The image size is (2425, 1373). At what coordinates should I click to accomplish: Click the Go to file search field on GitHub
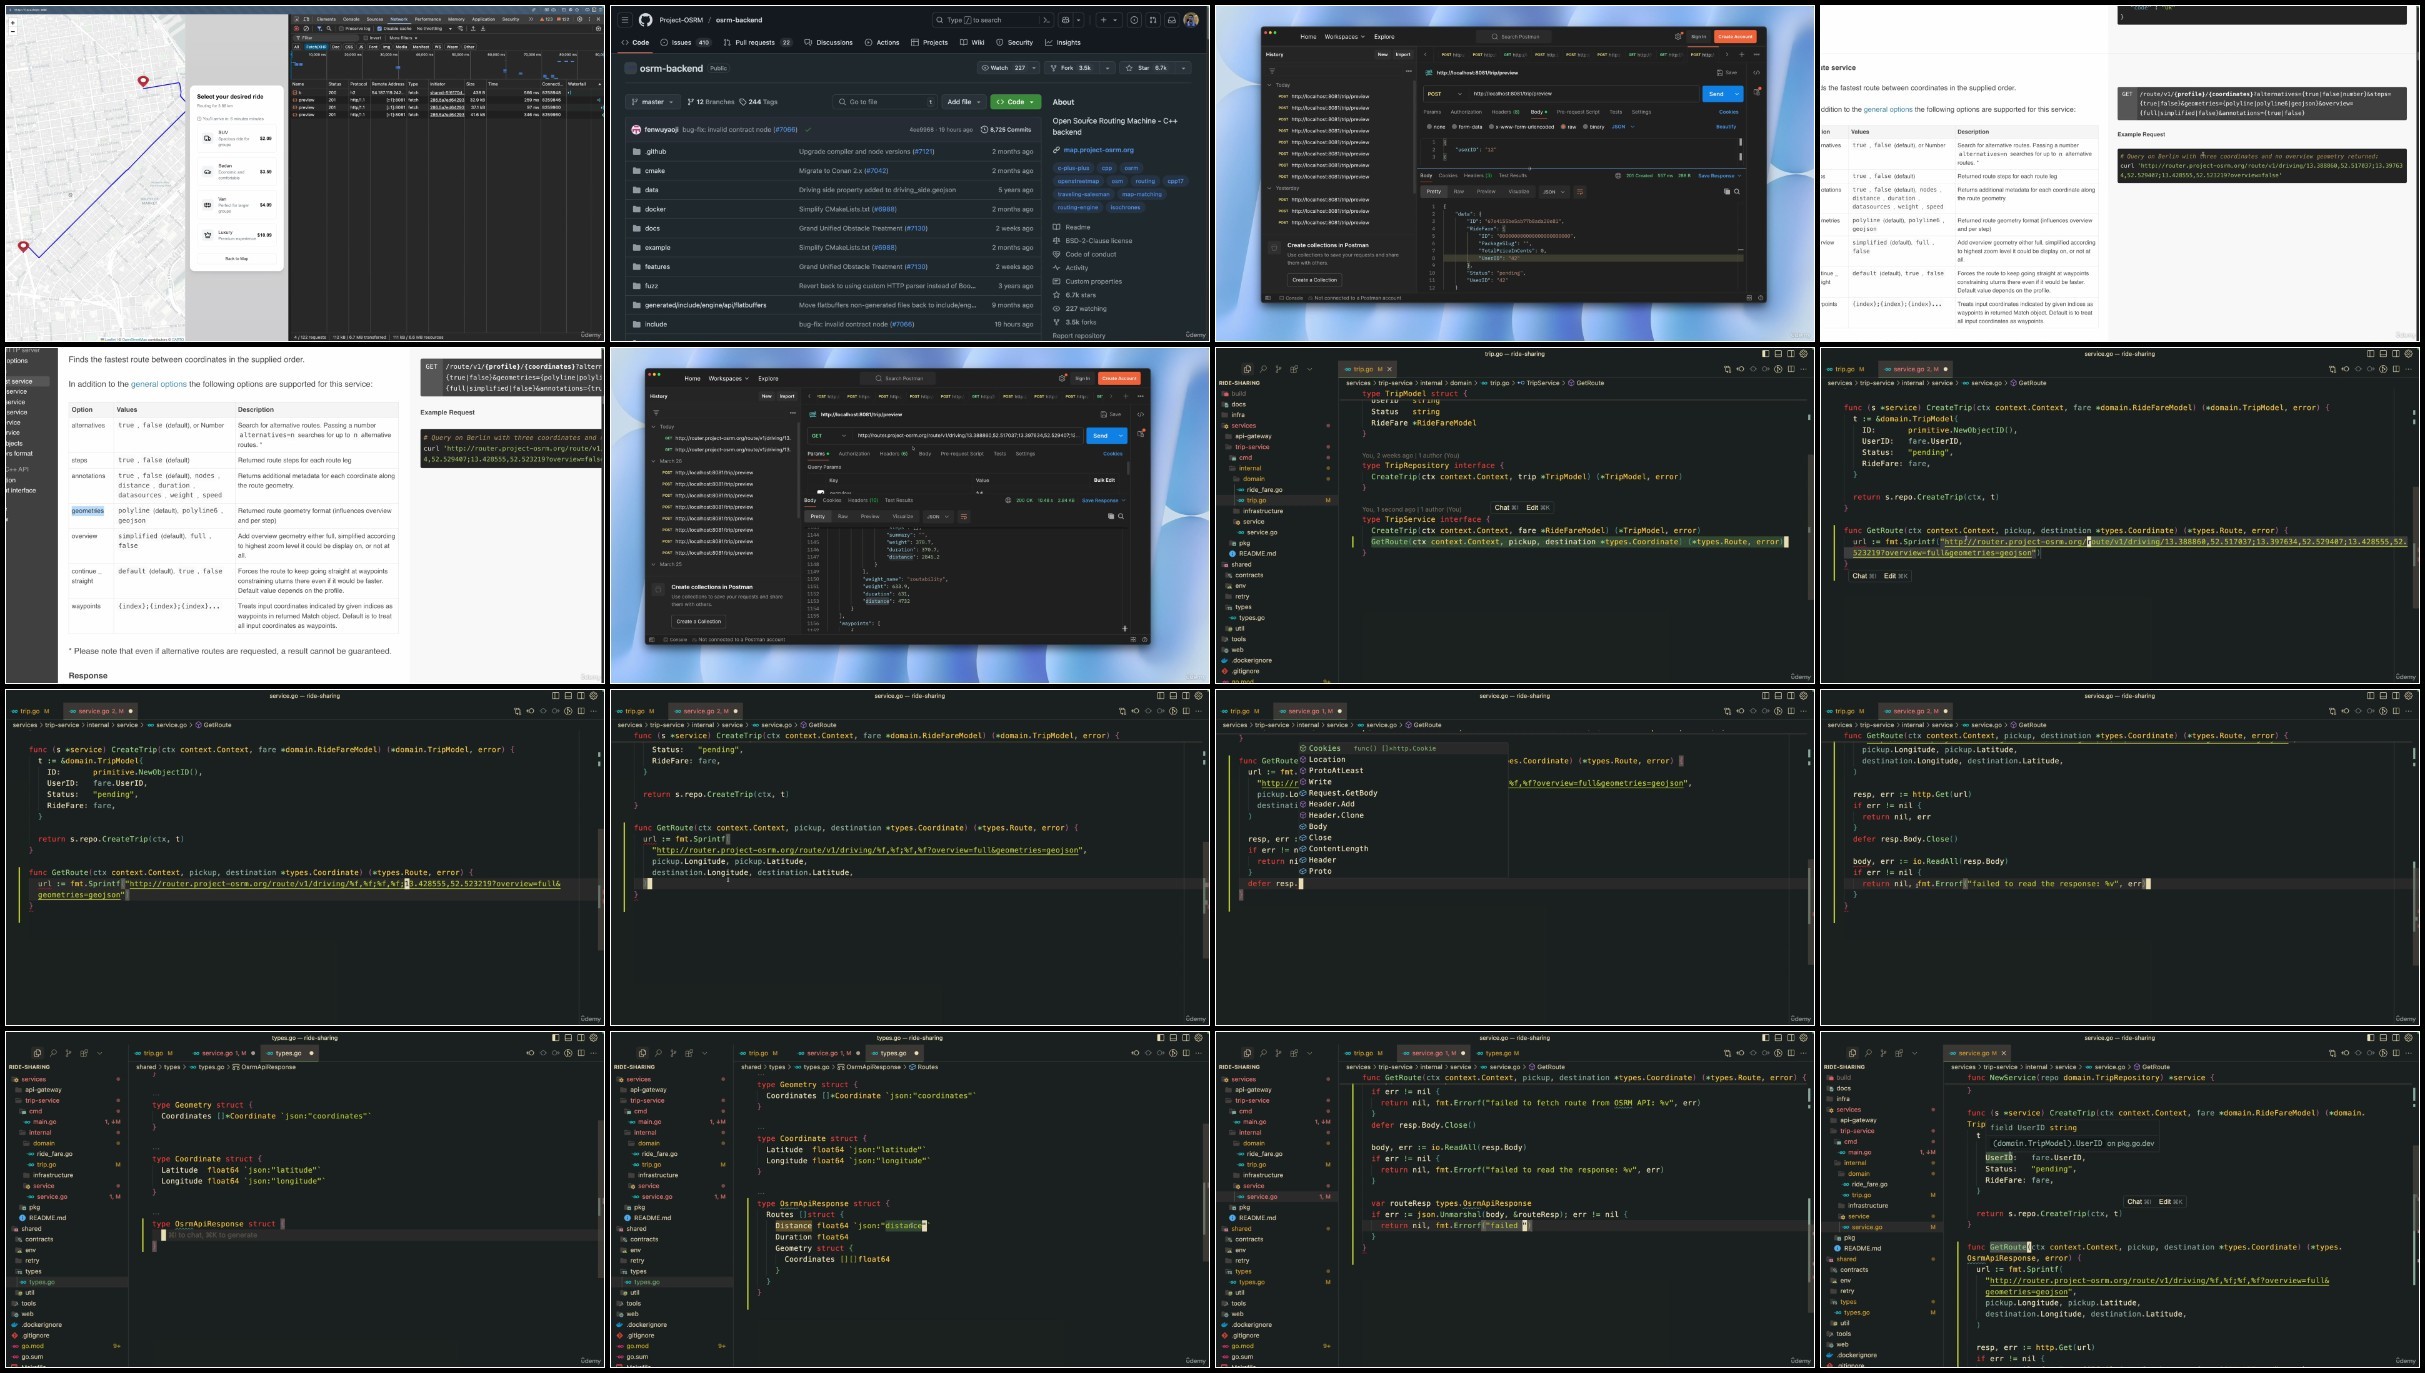(886, 102)
